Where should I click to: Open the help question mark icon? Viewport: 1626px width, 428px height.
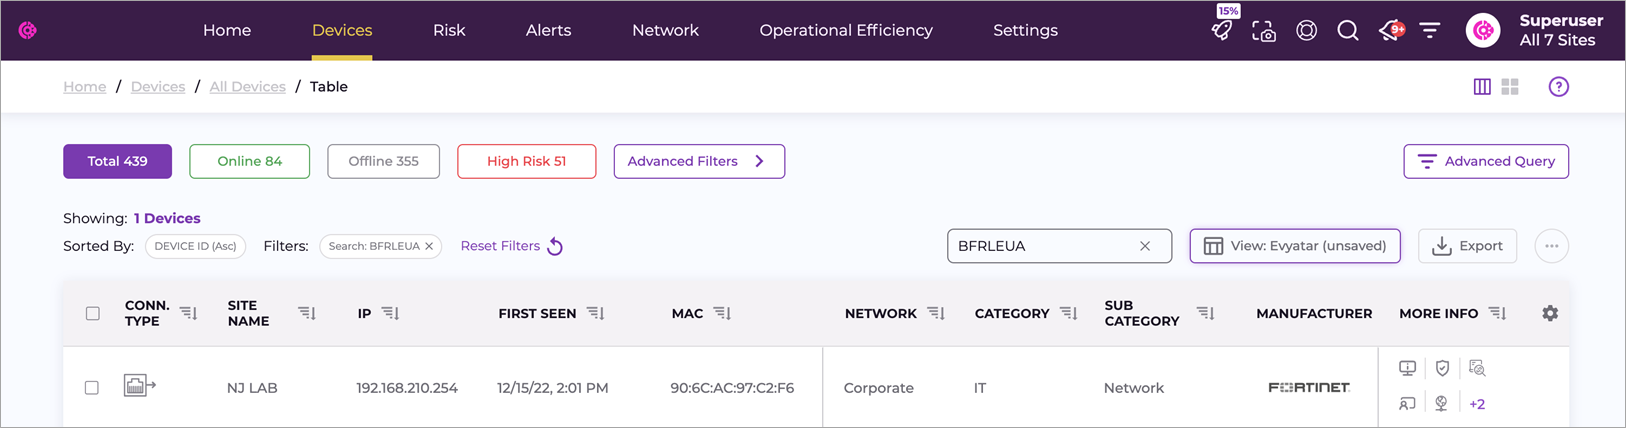point(1558,87)
